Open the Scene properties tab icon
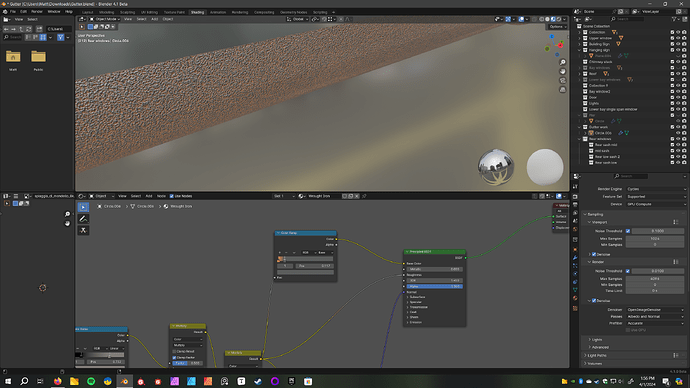This screenshot has width=690, height=388. click(x=575, y=221)
